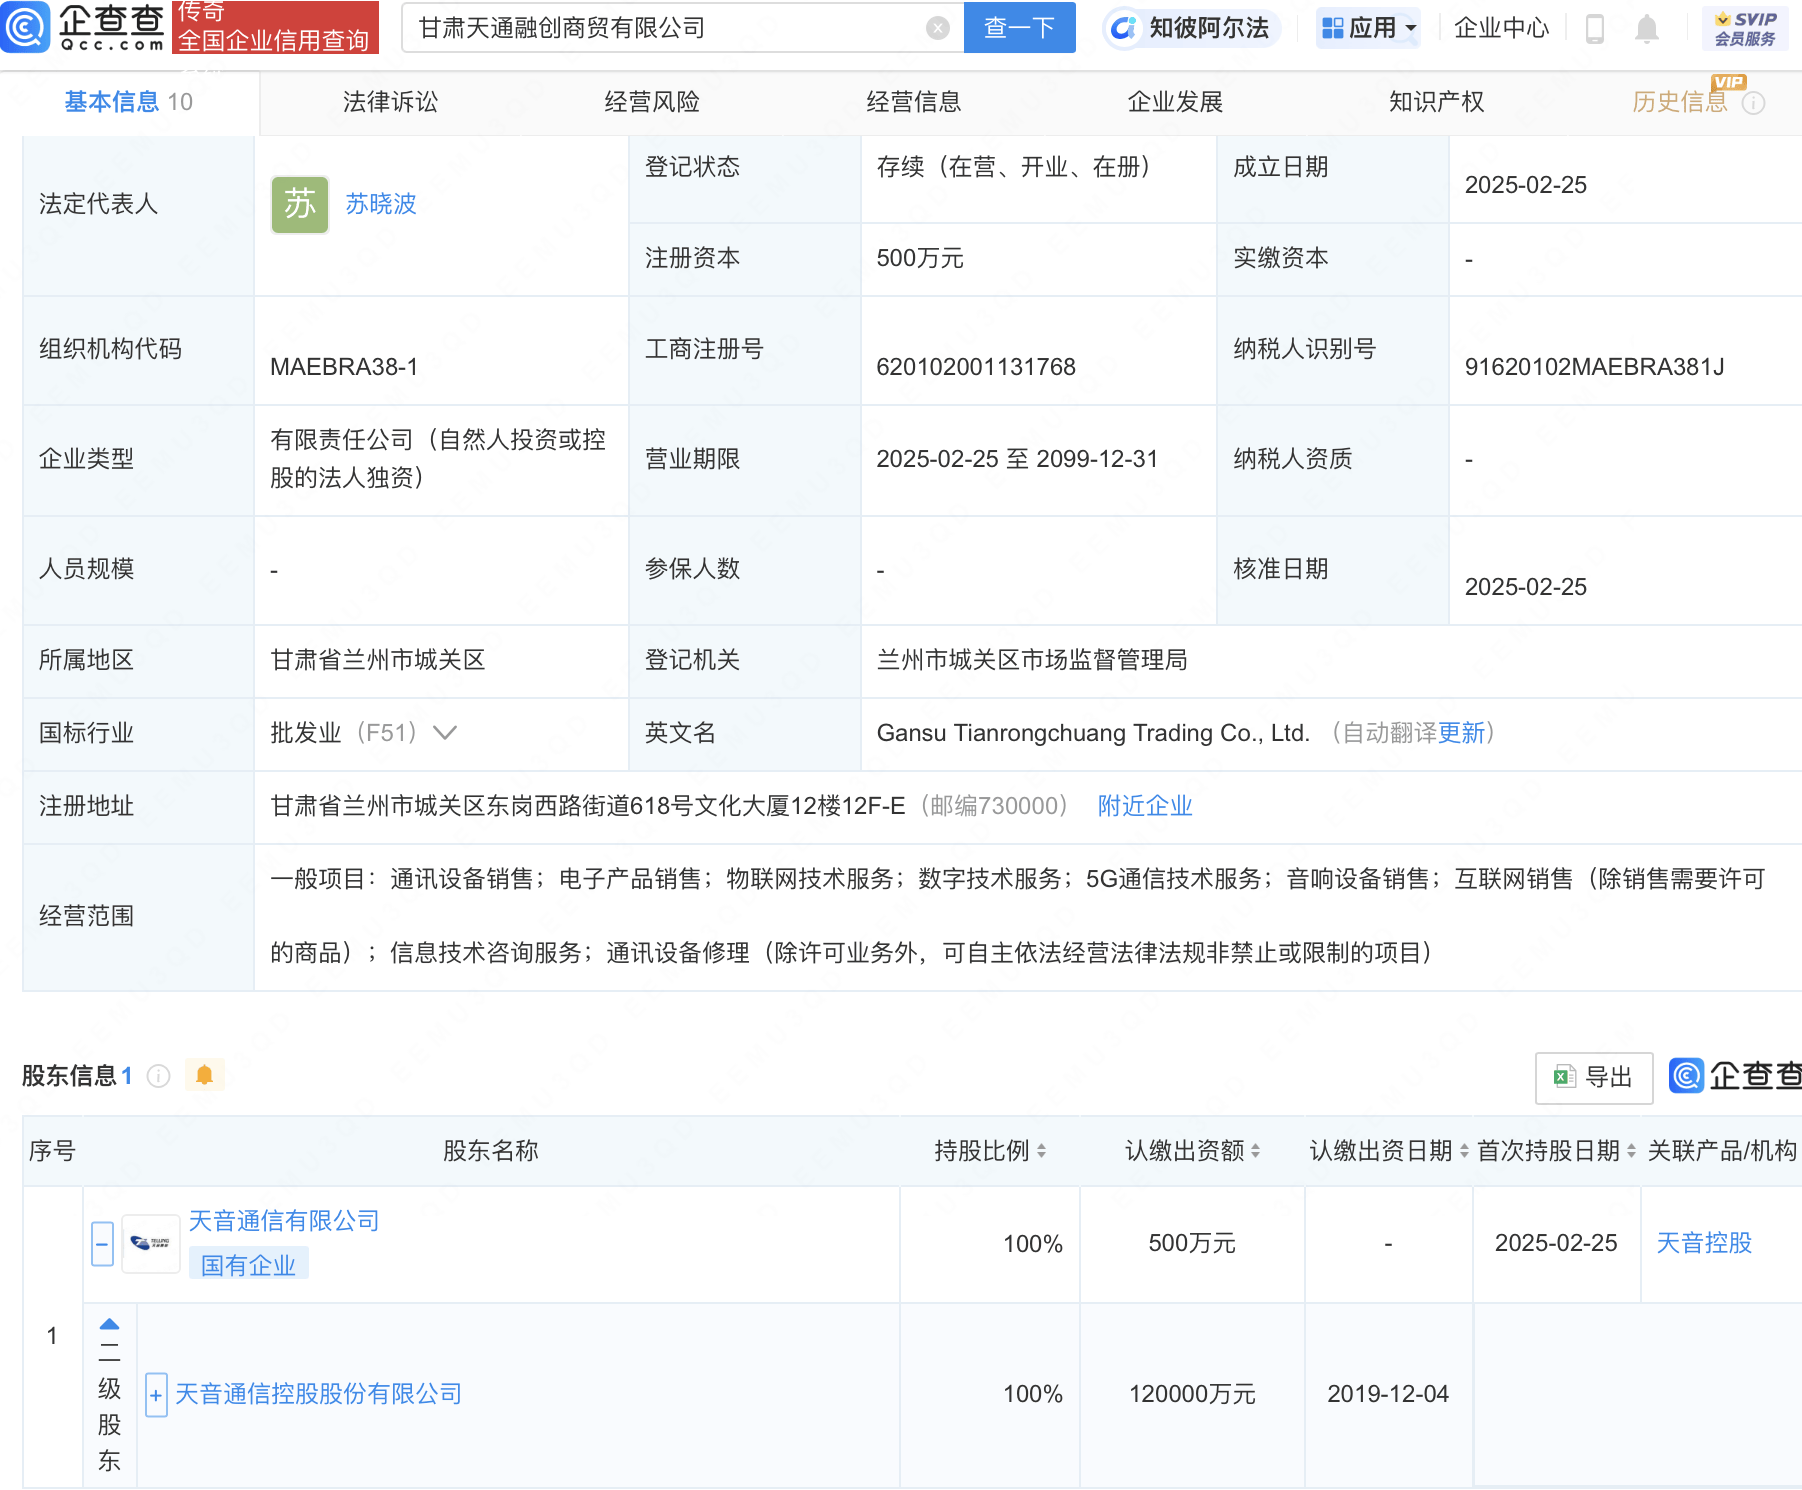Collapse the 天音通信有限公司 shareholder row

tap(102, 1244)
